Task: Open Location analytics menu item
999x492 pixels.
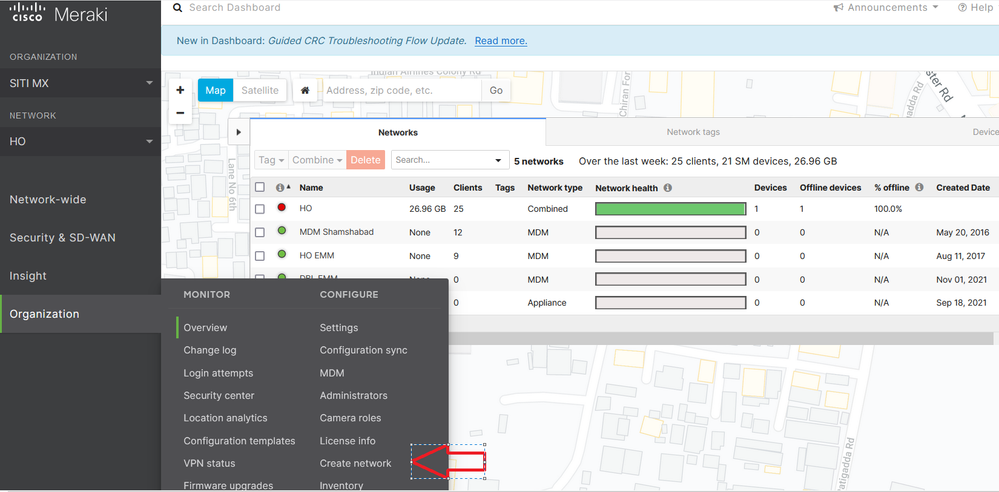Action: pos(226,418)
